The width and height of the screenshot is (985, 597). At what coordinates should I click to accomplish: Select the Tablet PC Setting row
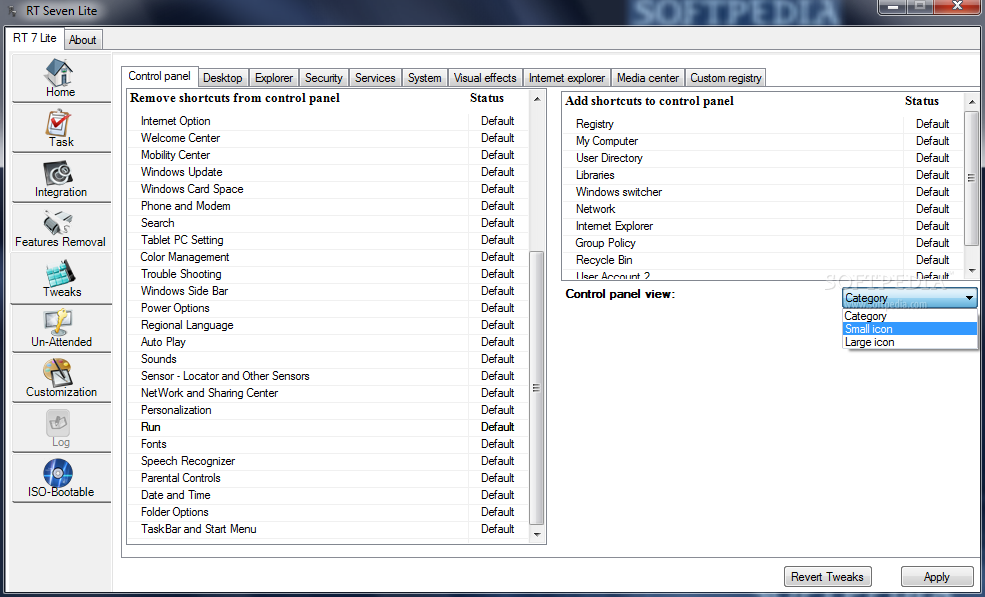329,240
